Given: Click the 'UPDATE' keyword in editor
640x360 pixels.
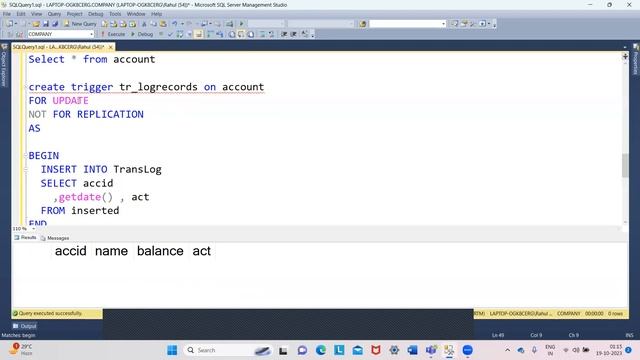Looking at the screenshot, I should click(x=70, y=101).
